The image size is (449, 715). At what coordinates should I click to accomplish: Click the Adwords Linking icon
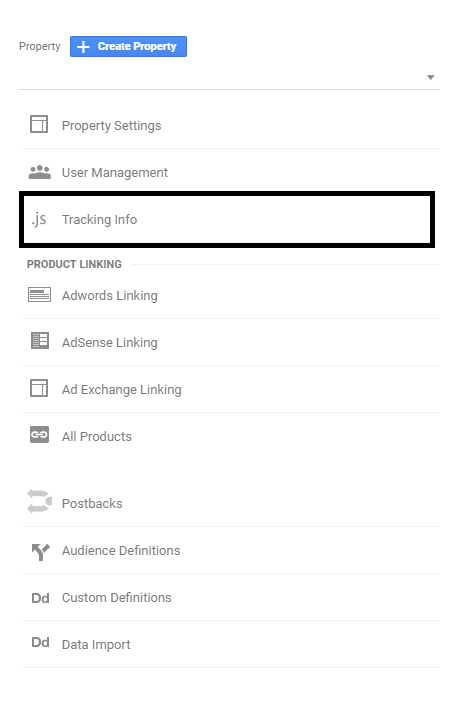(40, 295)
